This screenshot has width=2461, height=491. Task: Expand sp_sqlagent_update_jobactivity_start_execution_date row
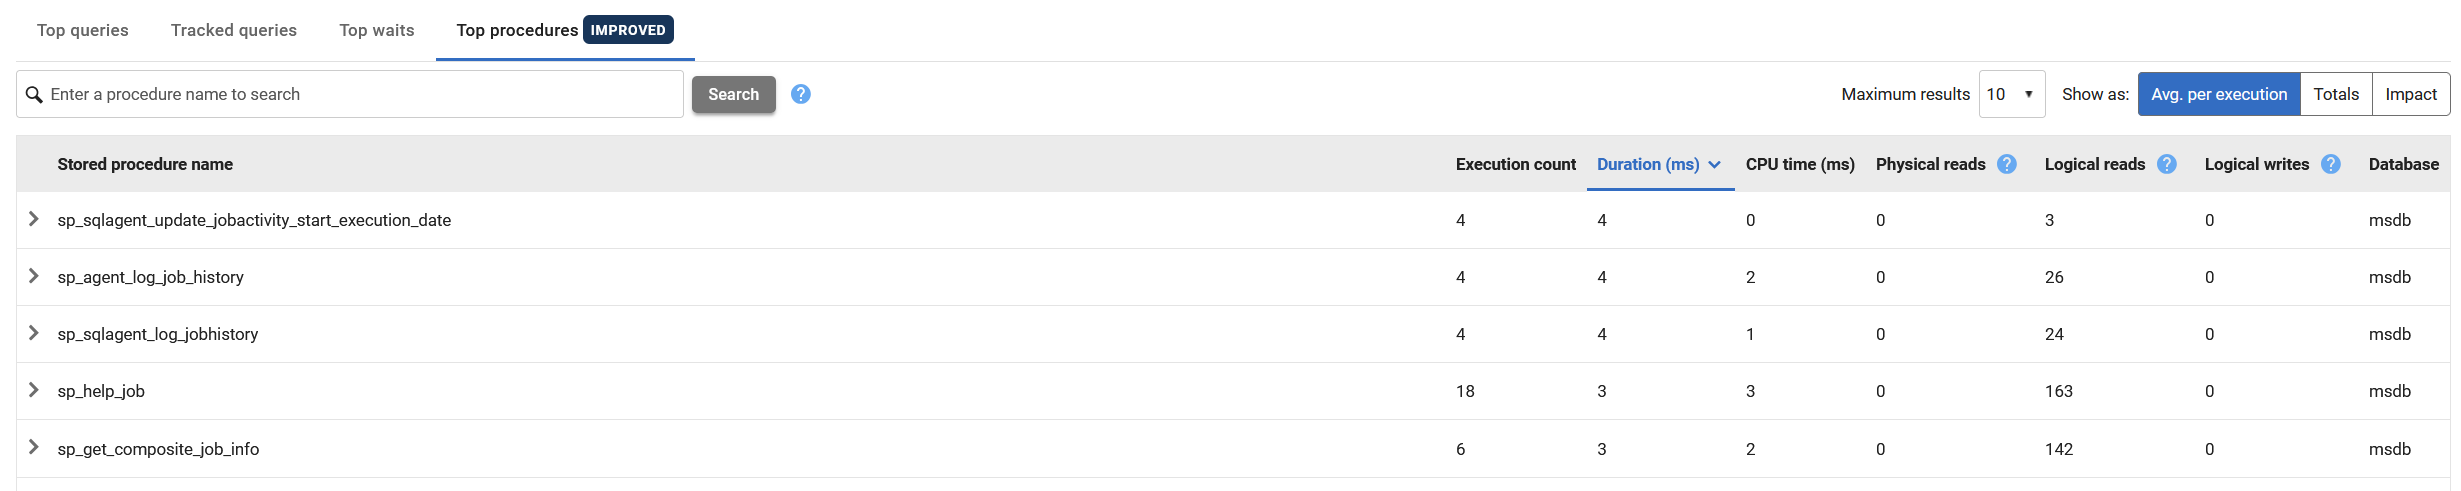33,219
